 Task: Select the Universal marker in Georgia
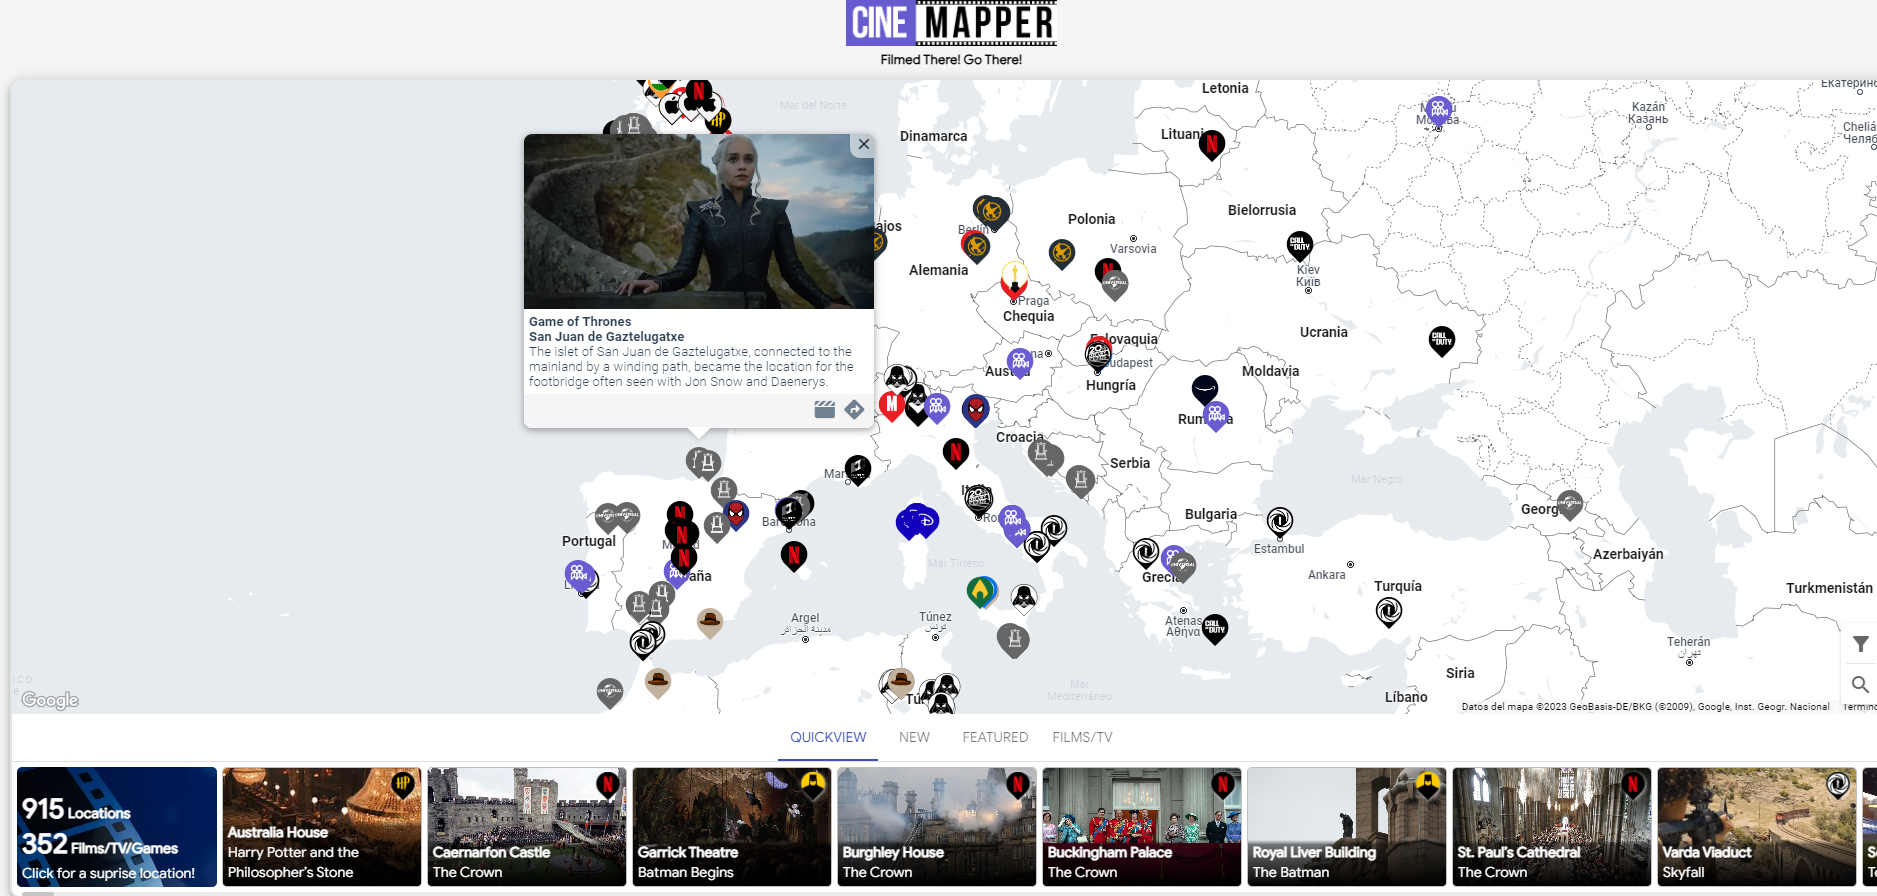pyautogui.click(x=1569, y=504)
